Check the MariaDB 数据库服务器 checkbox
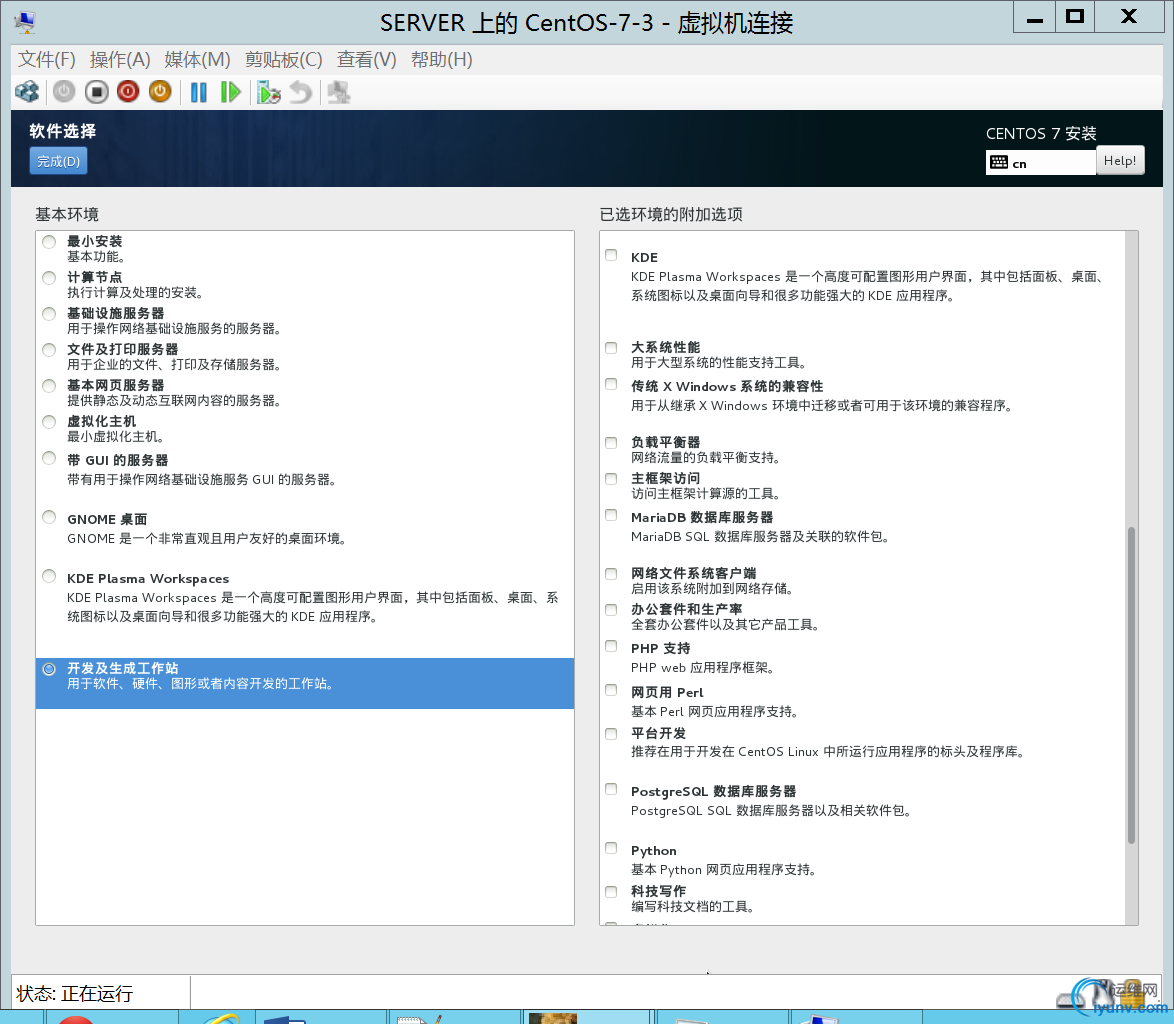Image resolution: width=1174 pixels, height=1024 pixels. coord(612,515)
